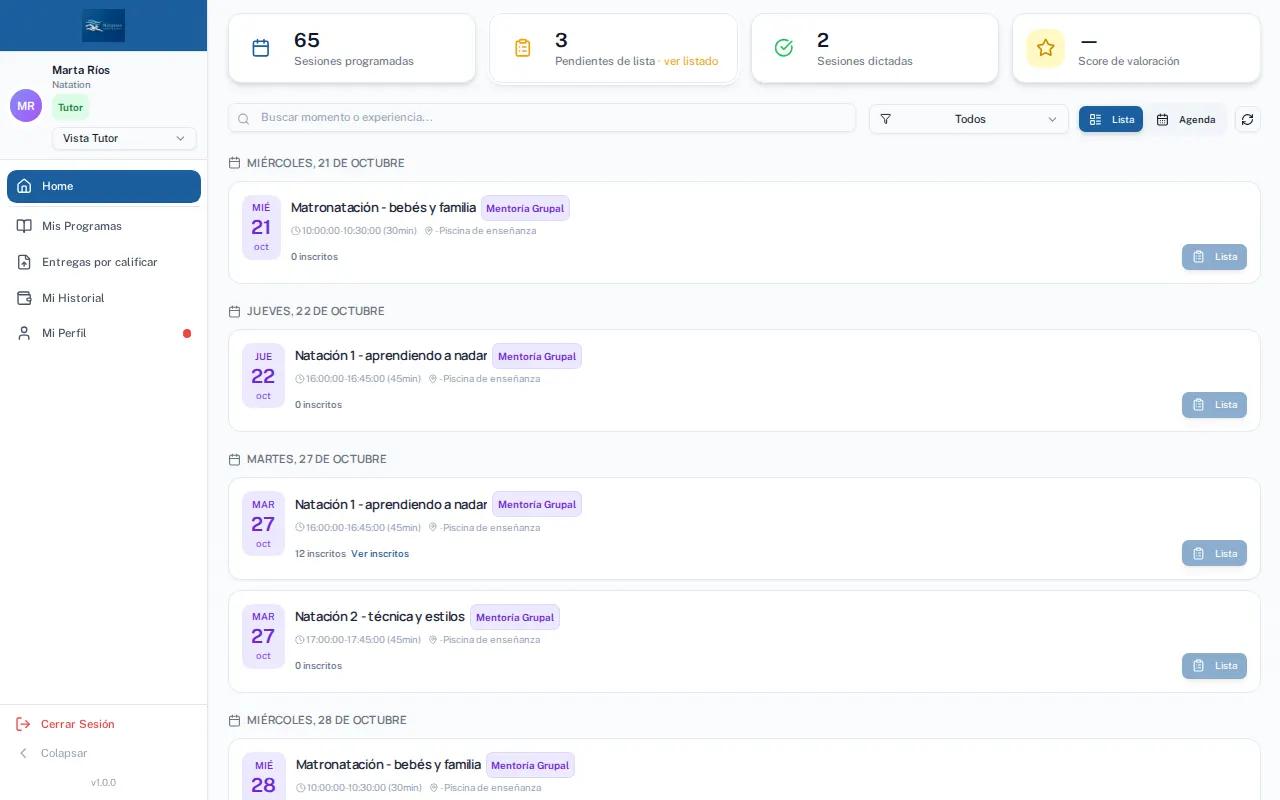Click the red notification dot on Mi Perfil
This screenshot has height=800, width=1280.
point(187,333)
